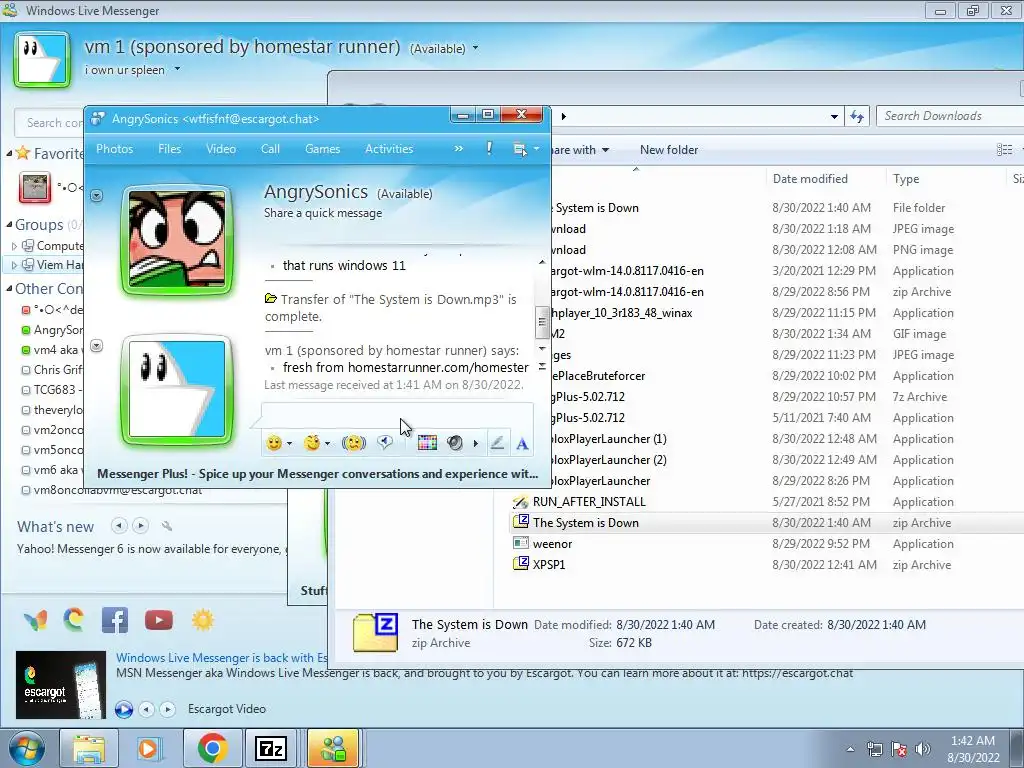Image resolution: width=1024 pixels, height=768 pixels.
Task: Open the volume speaker icon in the system tray
Action: 923,749
